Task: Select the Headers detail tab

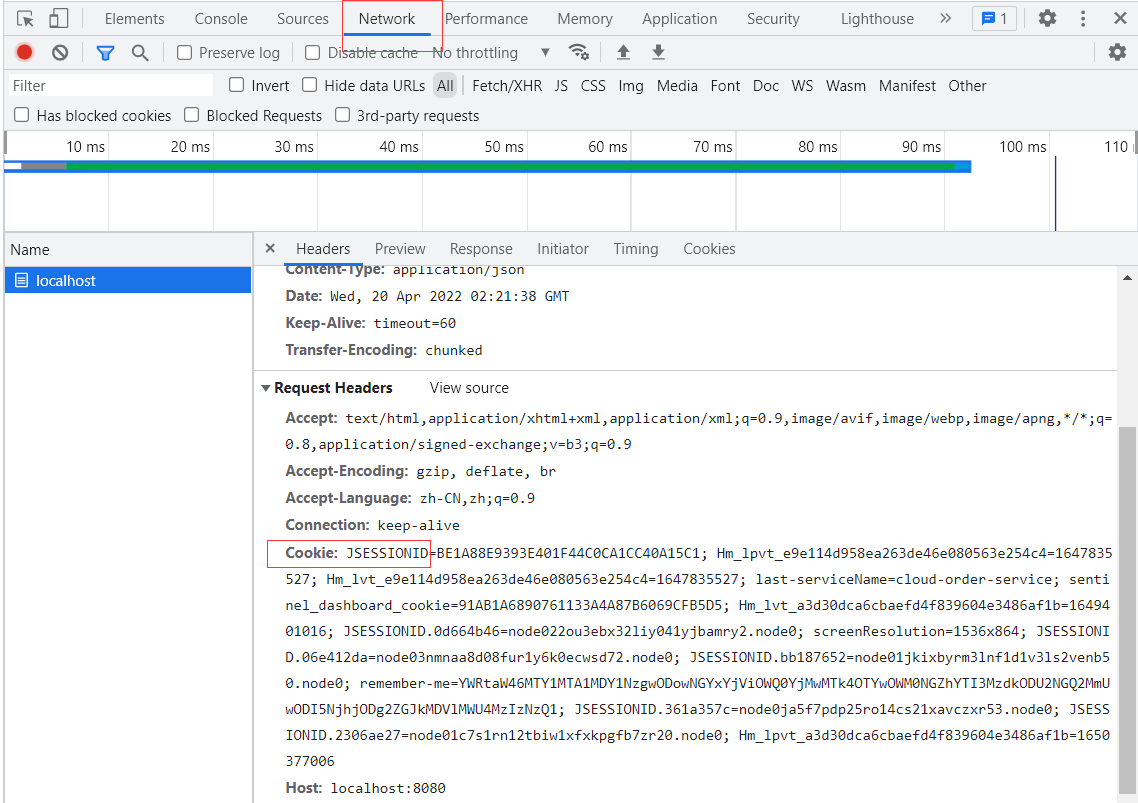Action: [323, 249]
